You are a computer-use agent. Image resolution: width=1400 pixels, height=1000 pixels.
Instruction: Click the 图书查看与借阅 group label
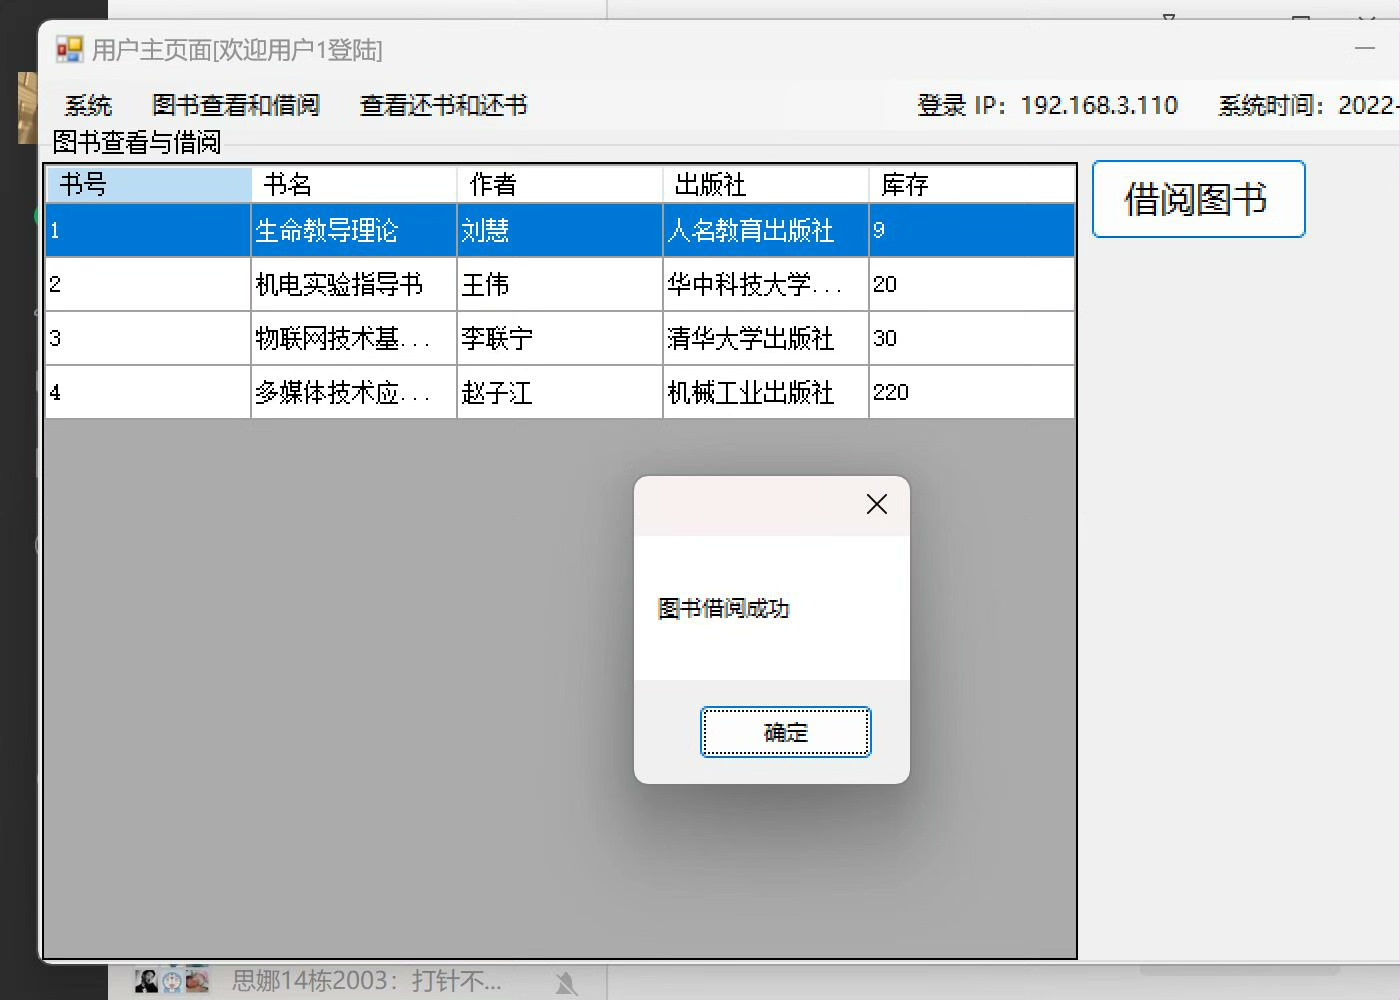137,142
